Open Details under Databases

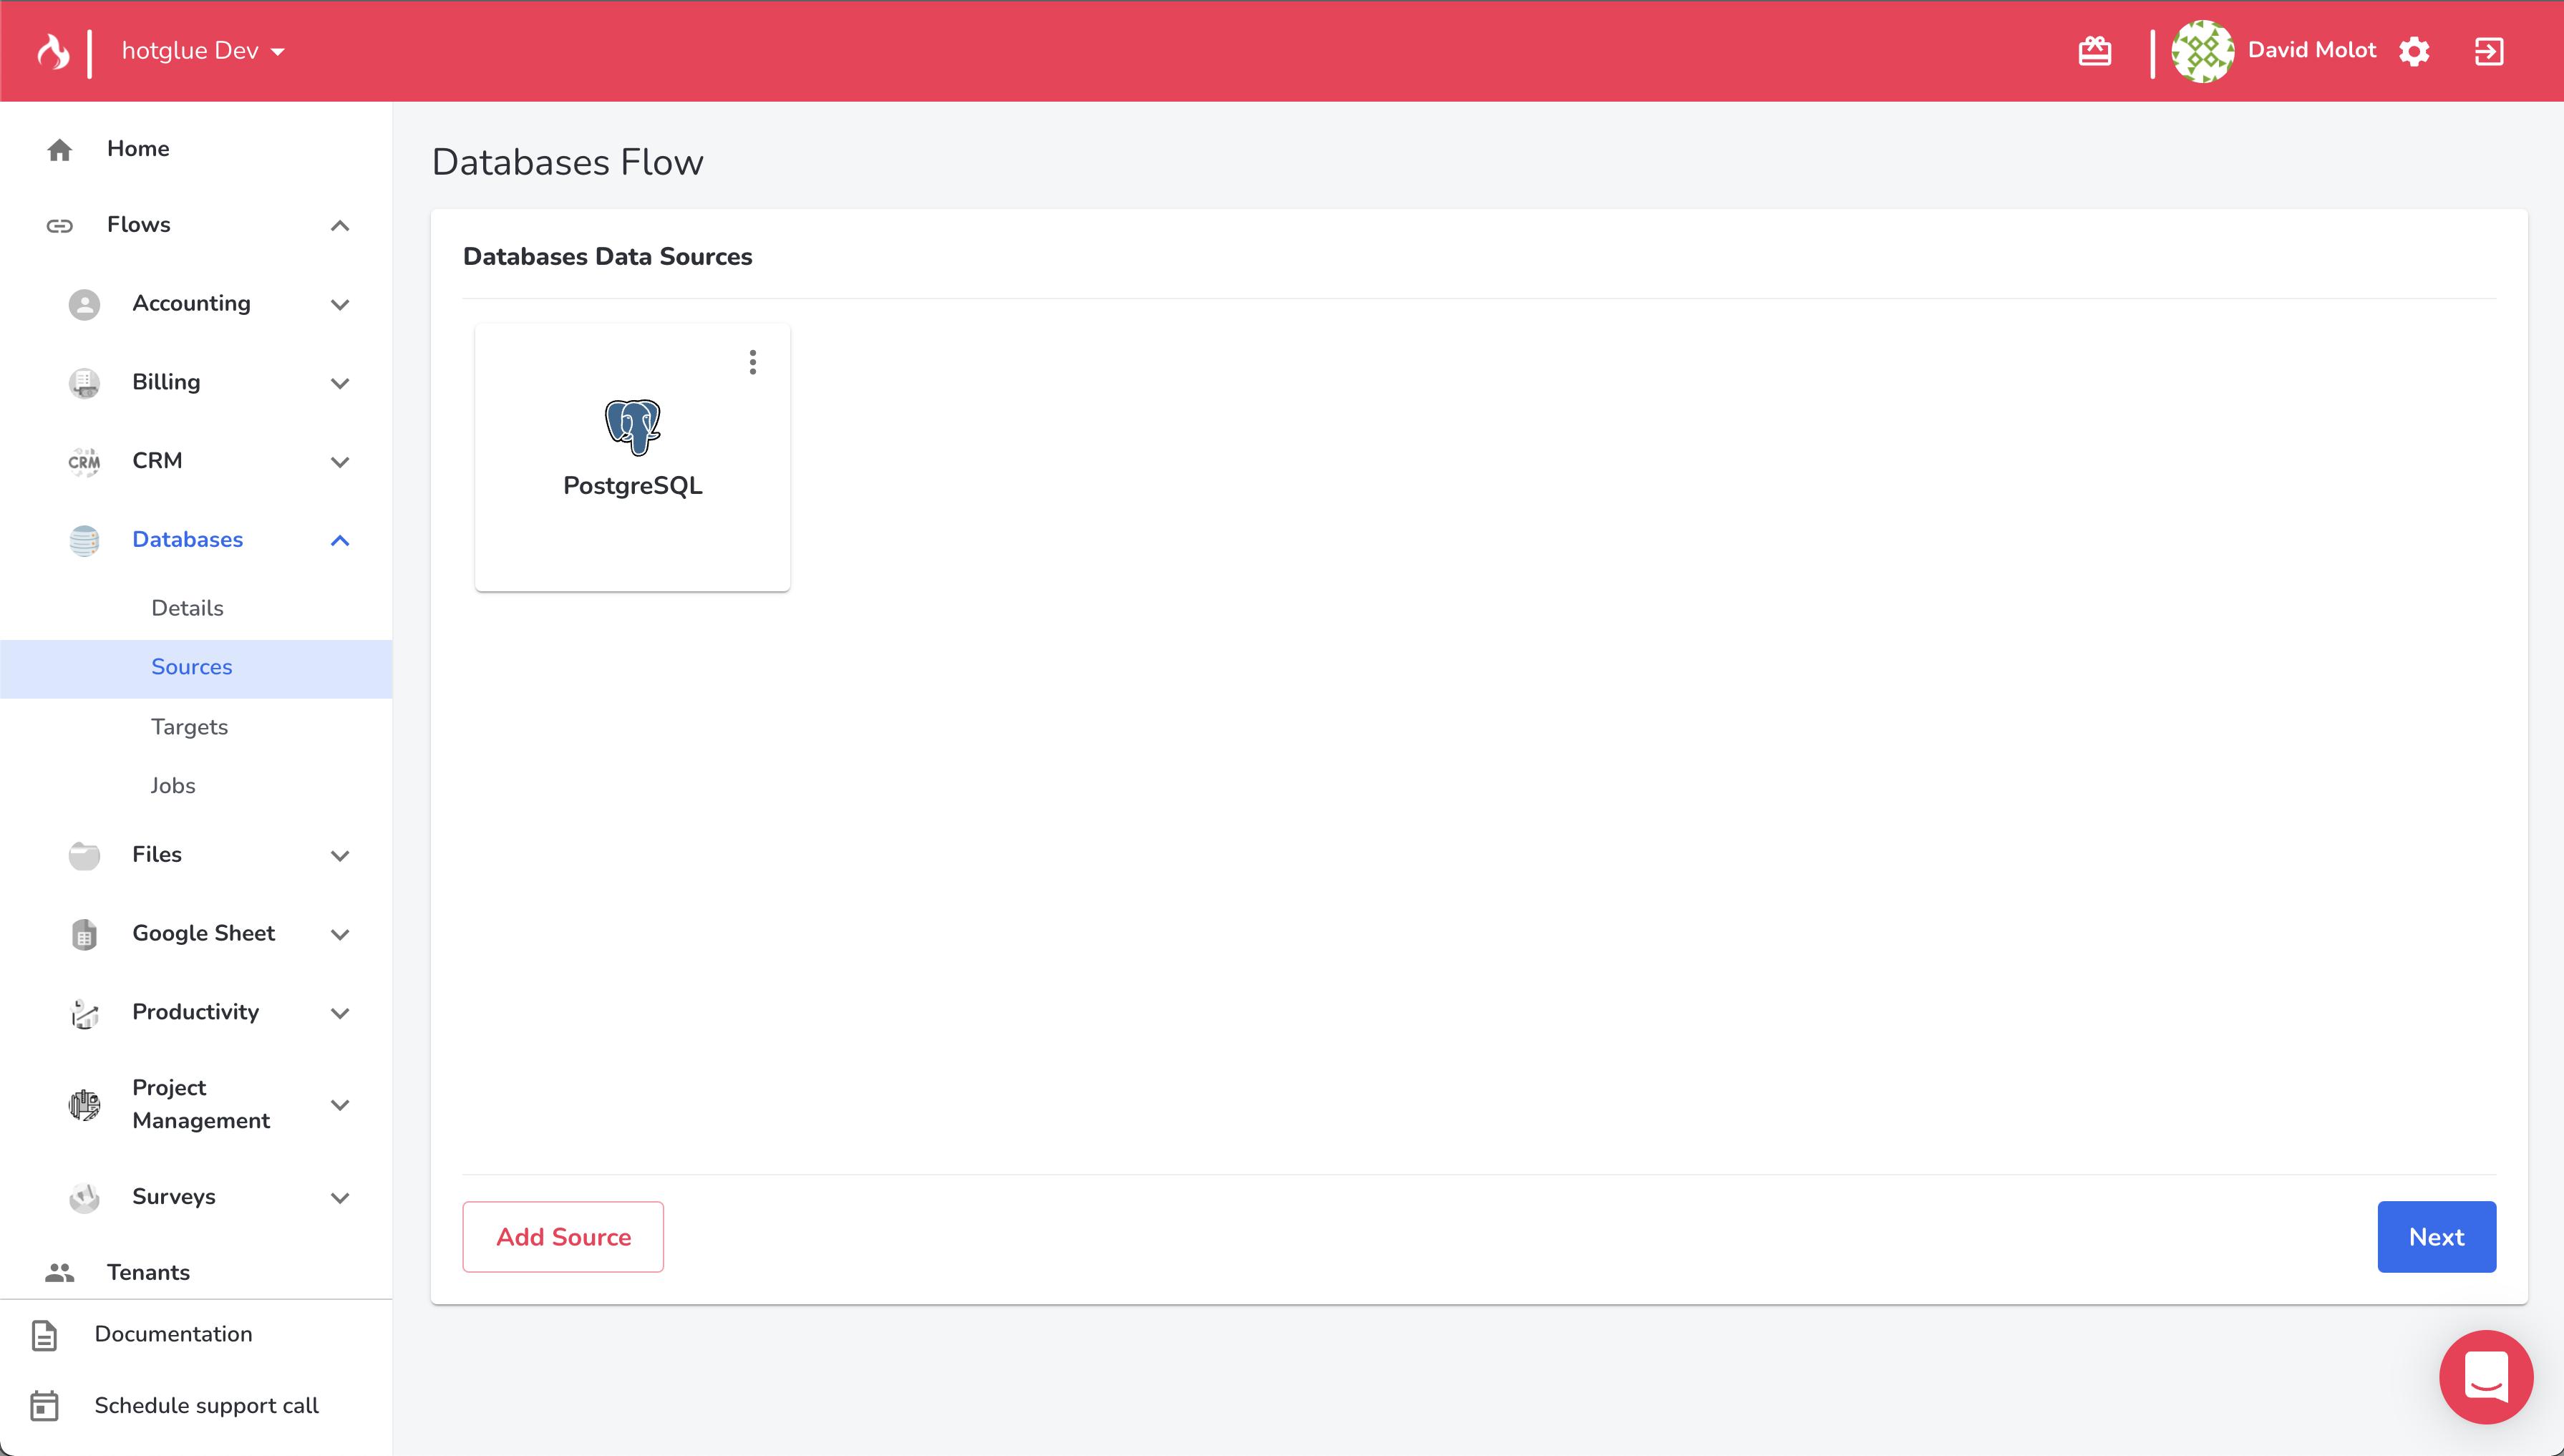coord(187,608)
